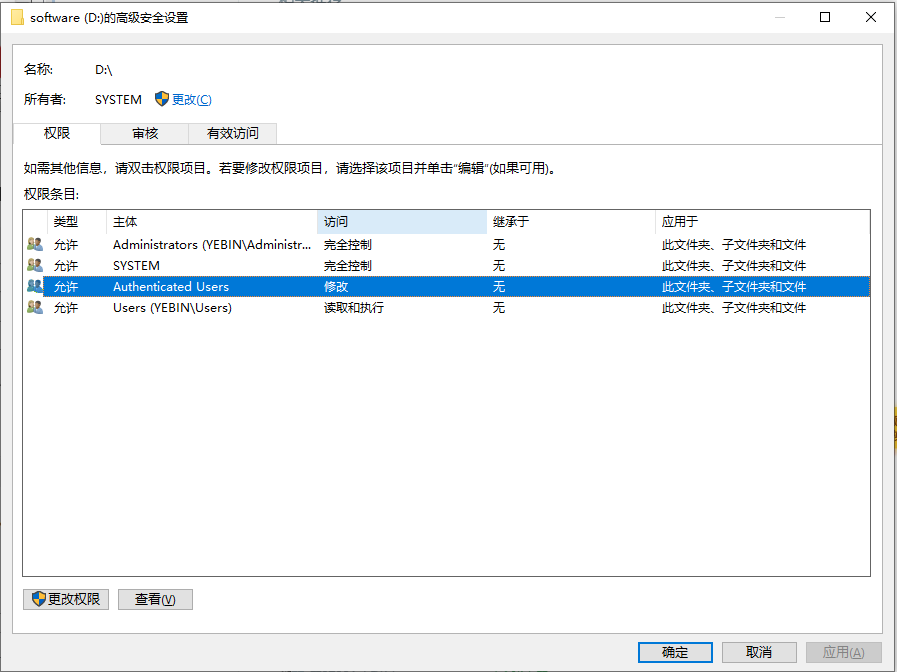The width and height of the screenshot is (897, 672).
Task: Click 允许 type in the Users row
Action: 65,308
